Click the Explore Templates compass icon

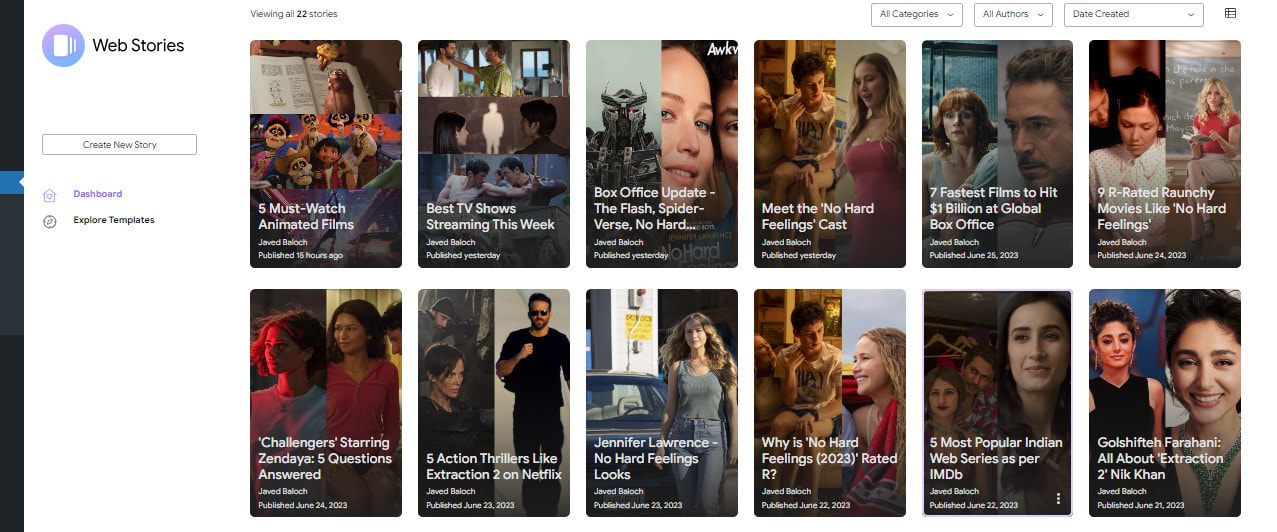click(x=50, y=221)
